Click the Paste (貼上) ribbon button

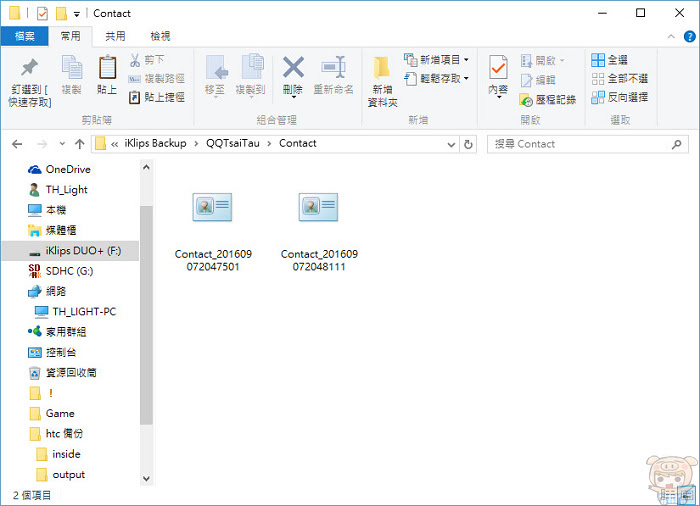pos(107,75)
